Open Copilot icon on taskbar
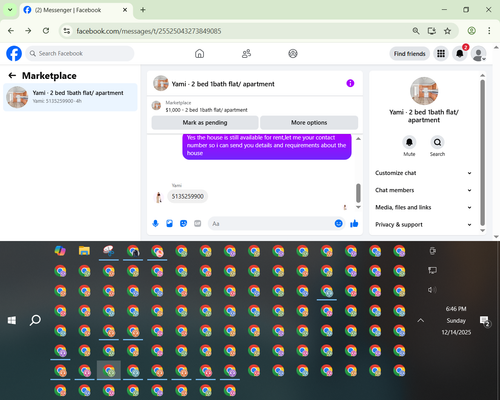This screenshot has width=500, height=400. tap(60, 251)
